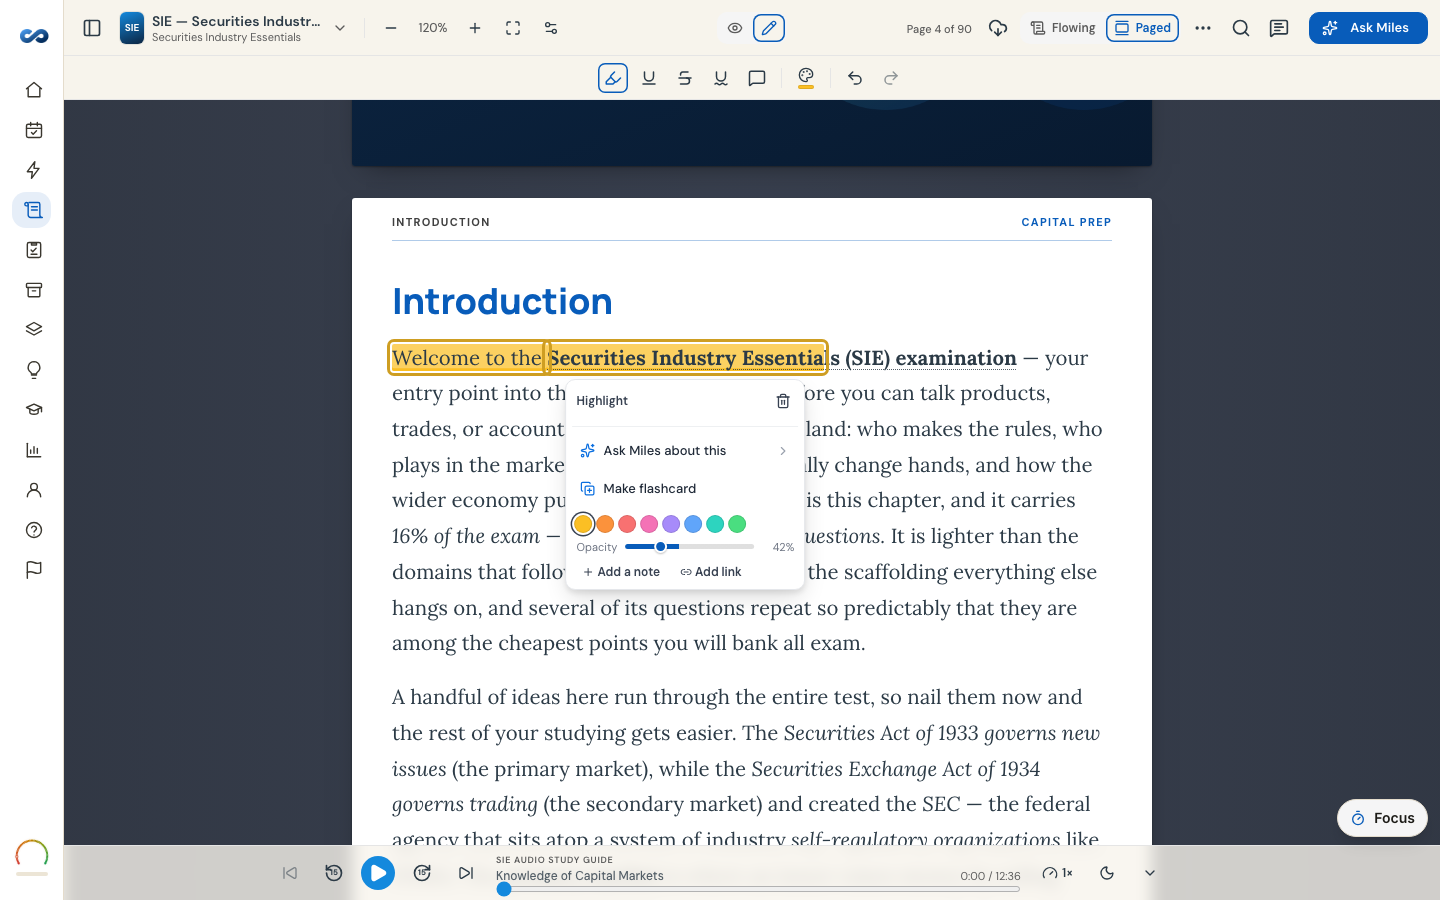
Task: Click the flag icon in the sidebar
Action: (x=33, y=570)
